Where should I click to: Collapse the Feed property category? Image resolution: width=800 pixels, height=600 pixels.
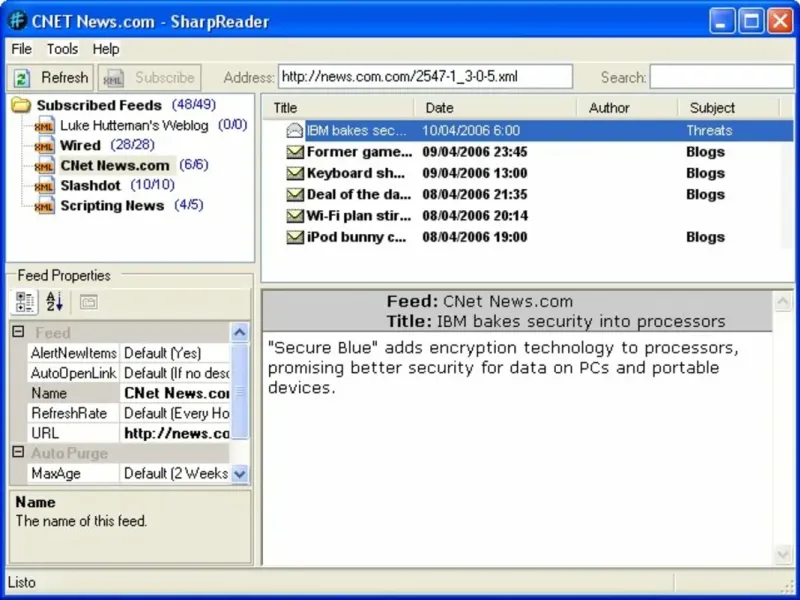(18, 332)
